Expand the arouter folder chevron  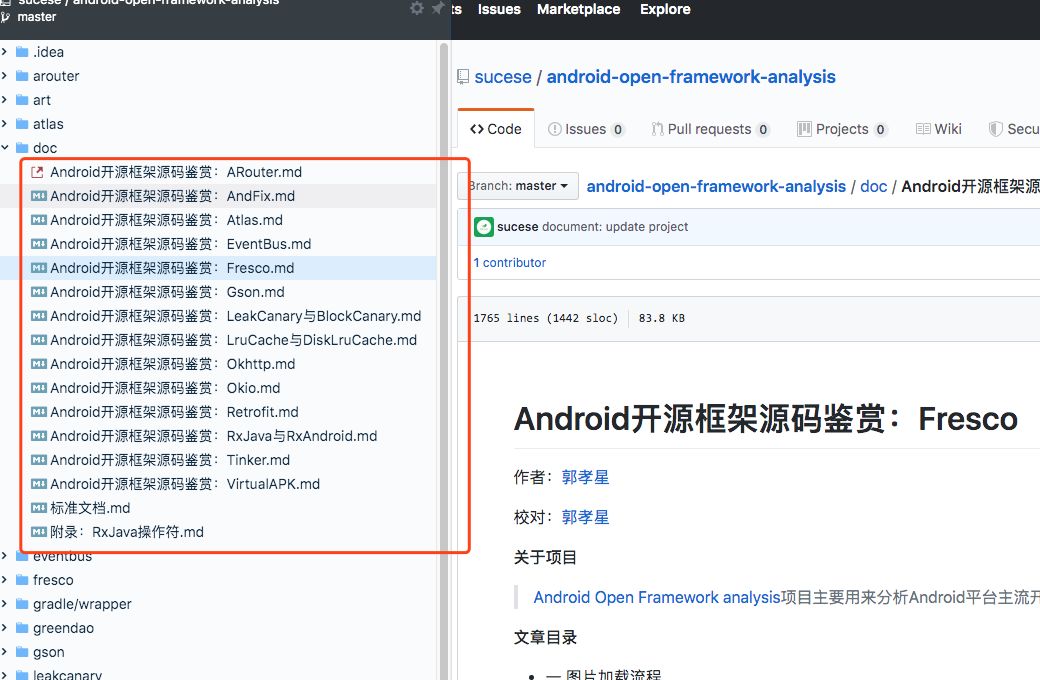pos(5,76)
